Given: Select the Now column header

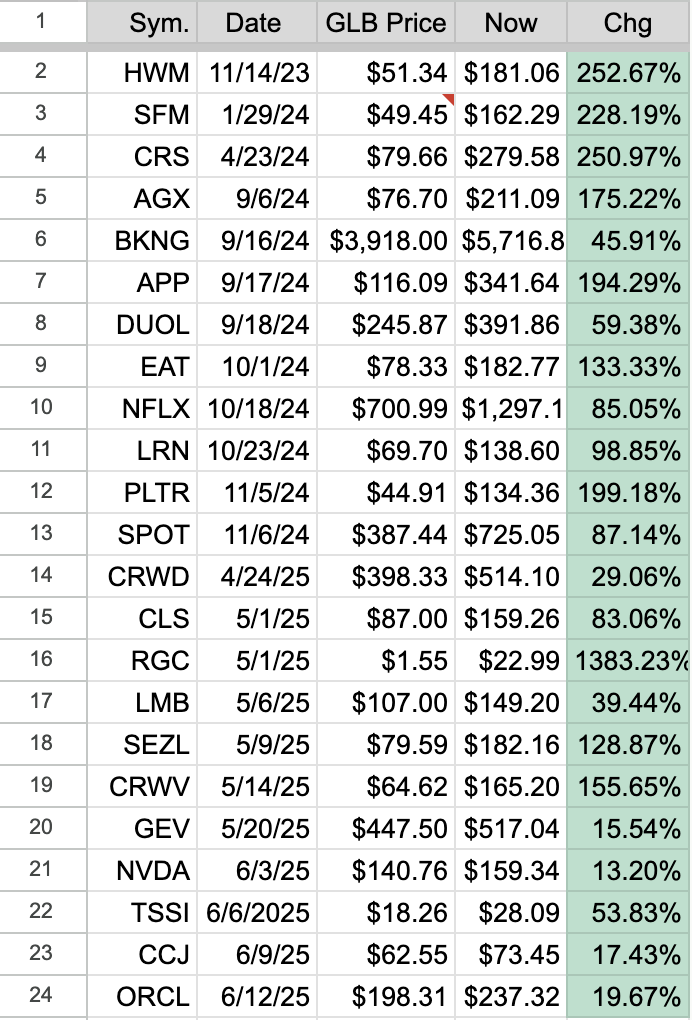Looking at the screenshot, I should (510, 22).
